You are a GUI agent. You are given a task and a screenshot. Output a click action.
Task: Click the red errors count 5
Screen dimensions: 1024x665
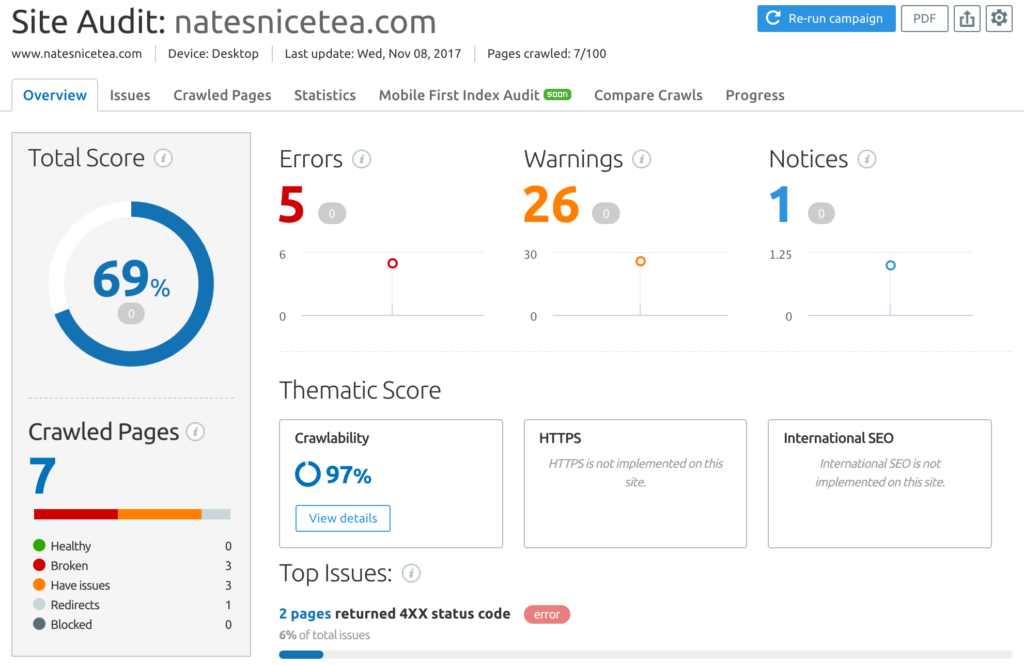pos(291,204)
